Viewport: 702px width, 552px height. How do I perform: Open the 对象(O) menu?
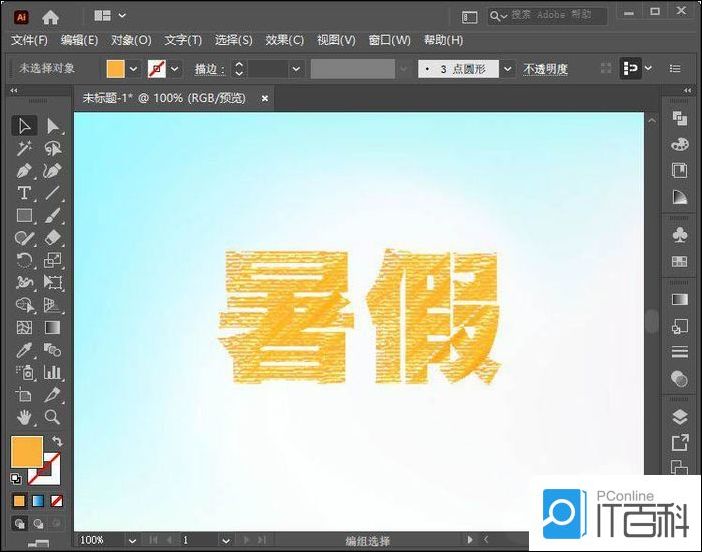point(131,40)
